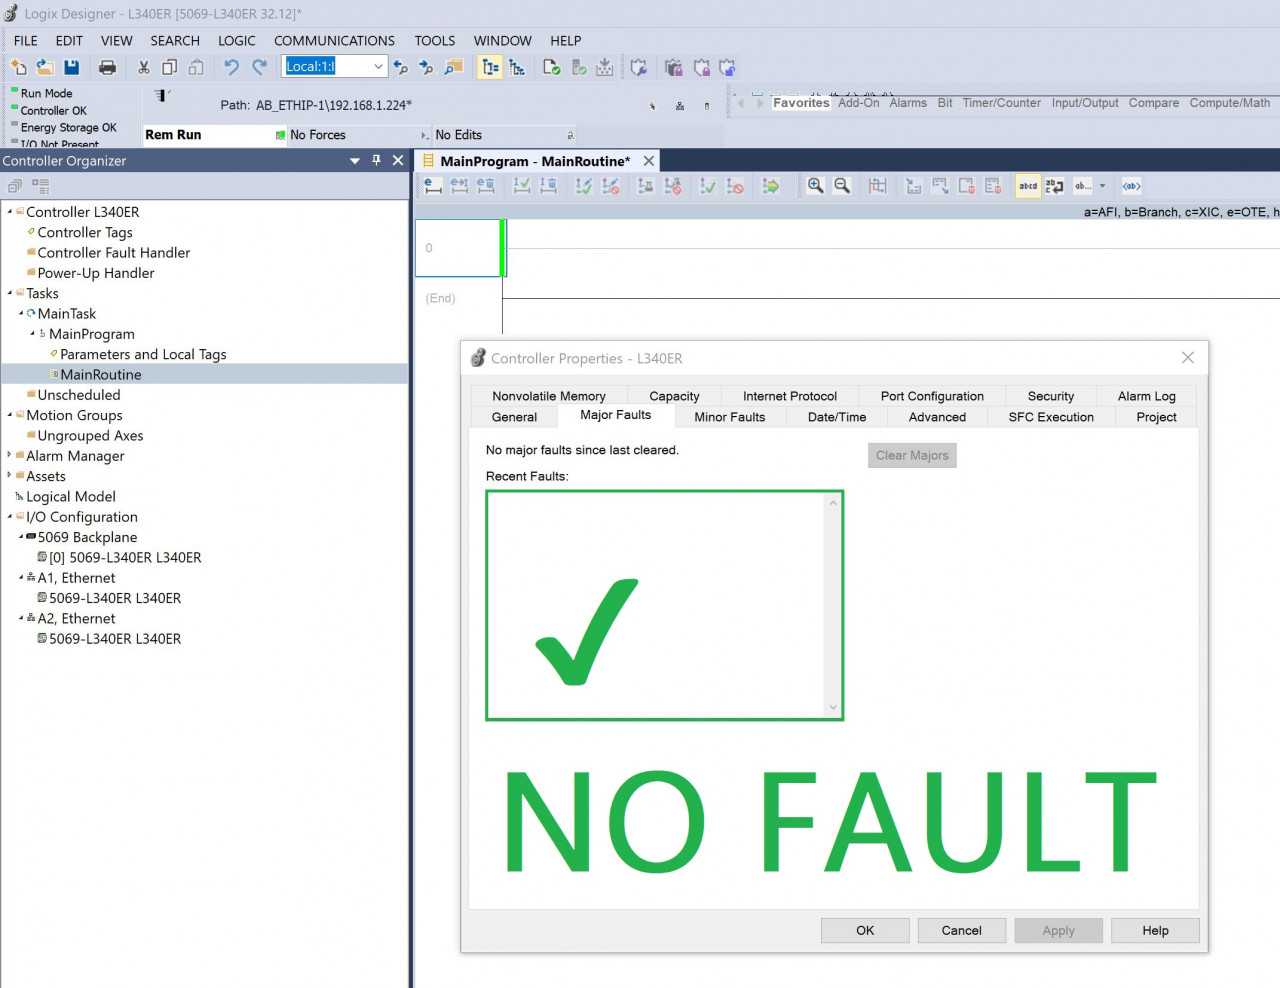
Task: Open the Local:1:I tag dropdown arrow
Action: point(378,67)
